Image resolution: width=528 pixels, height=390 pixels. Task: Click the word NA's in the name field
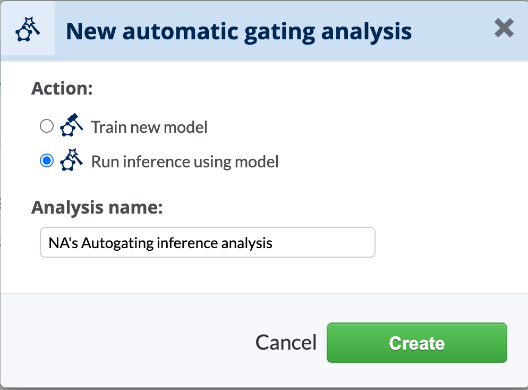coord(63,242)
